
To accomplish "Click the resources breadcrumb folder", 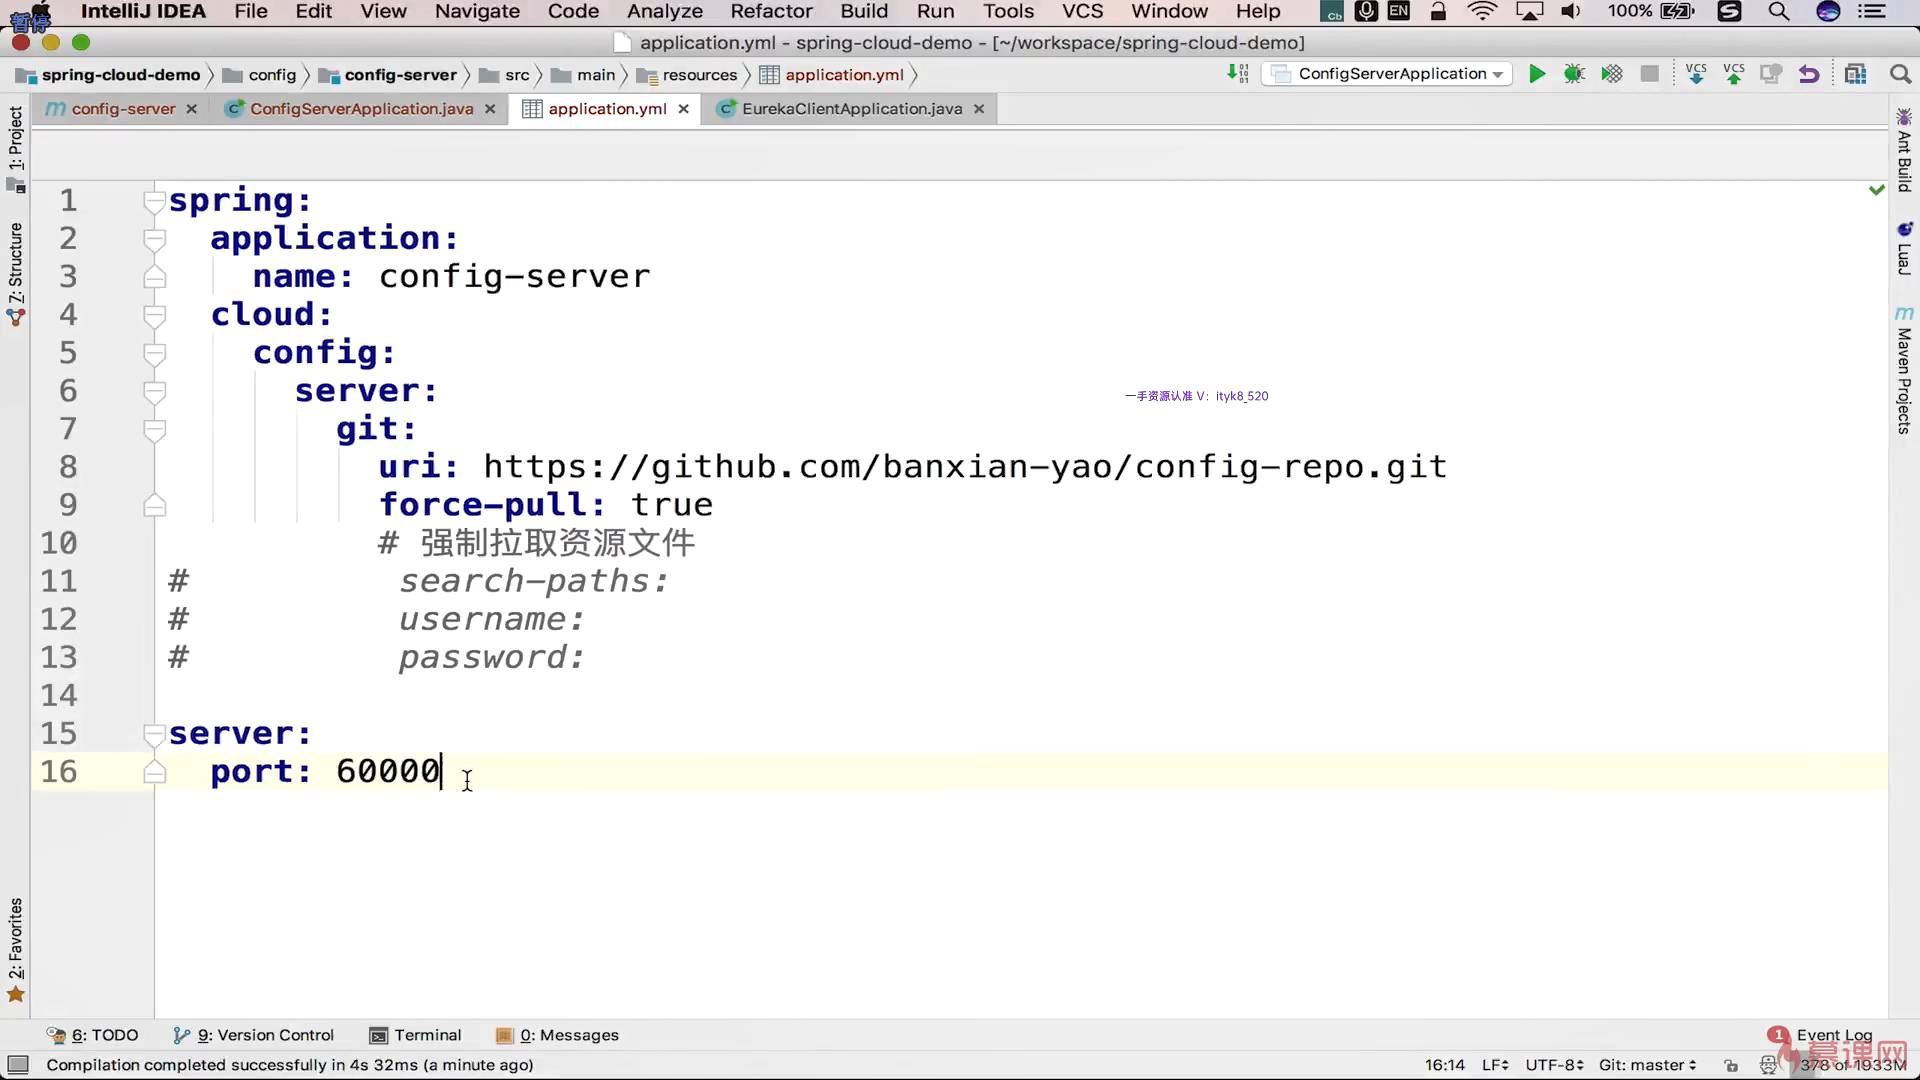I will tap(699, 75).
